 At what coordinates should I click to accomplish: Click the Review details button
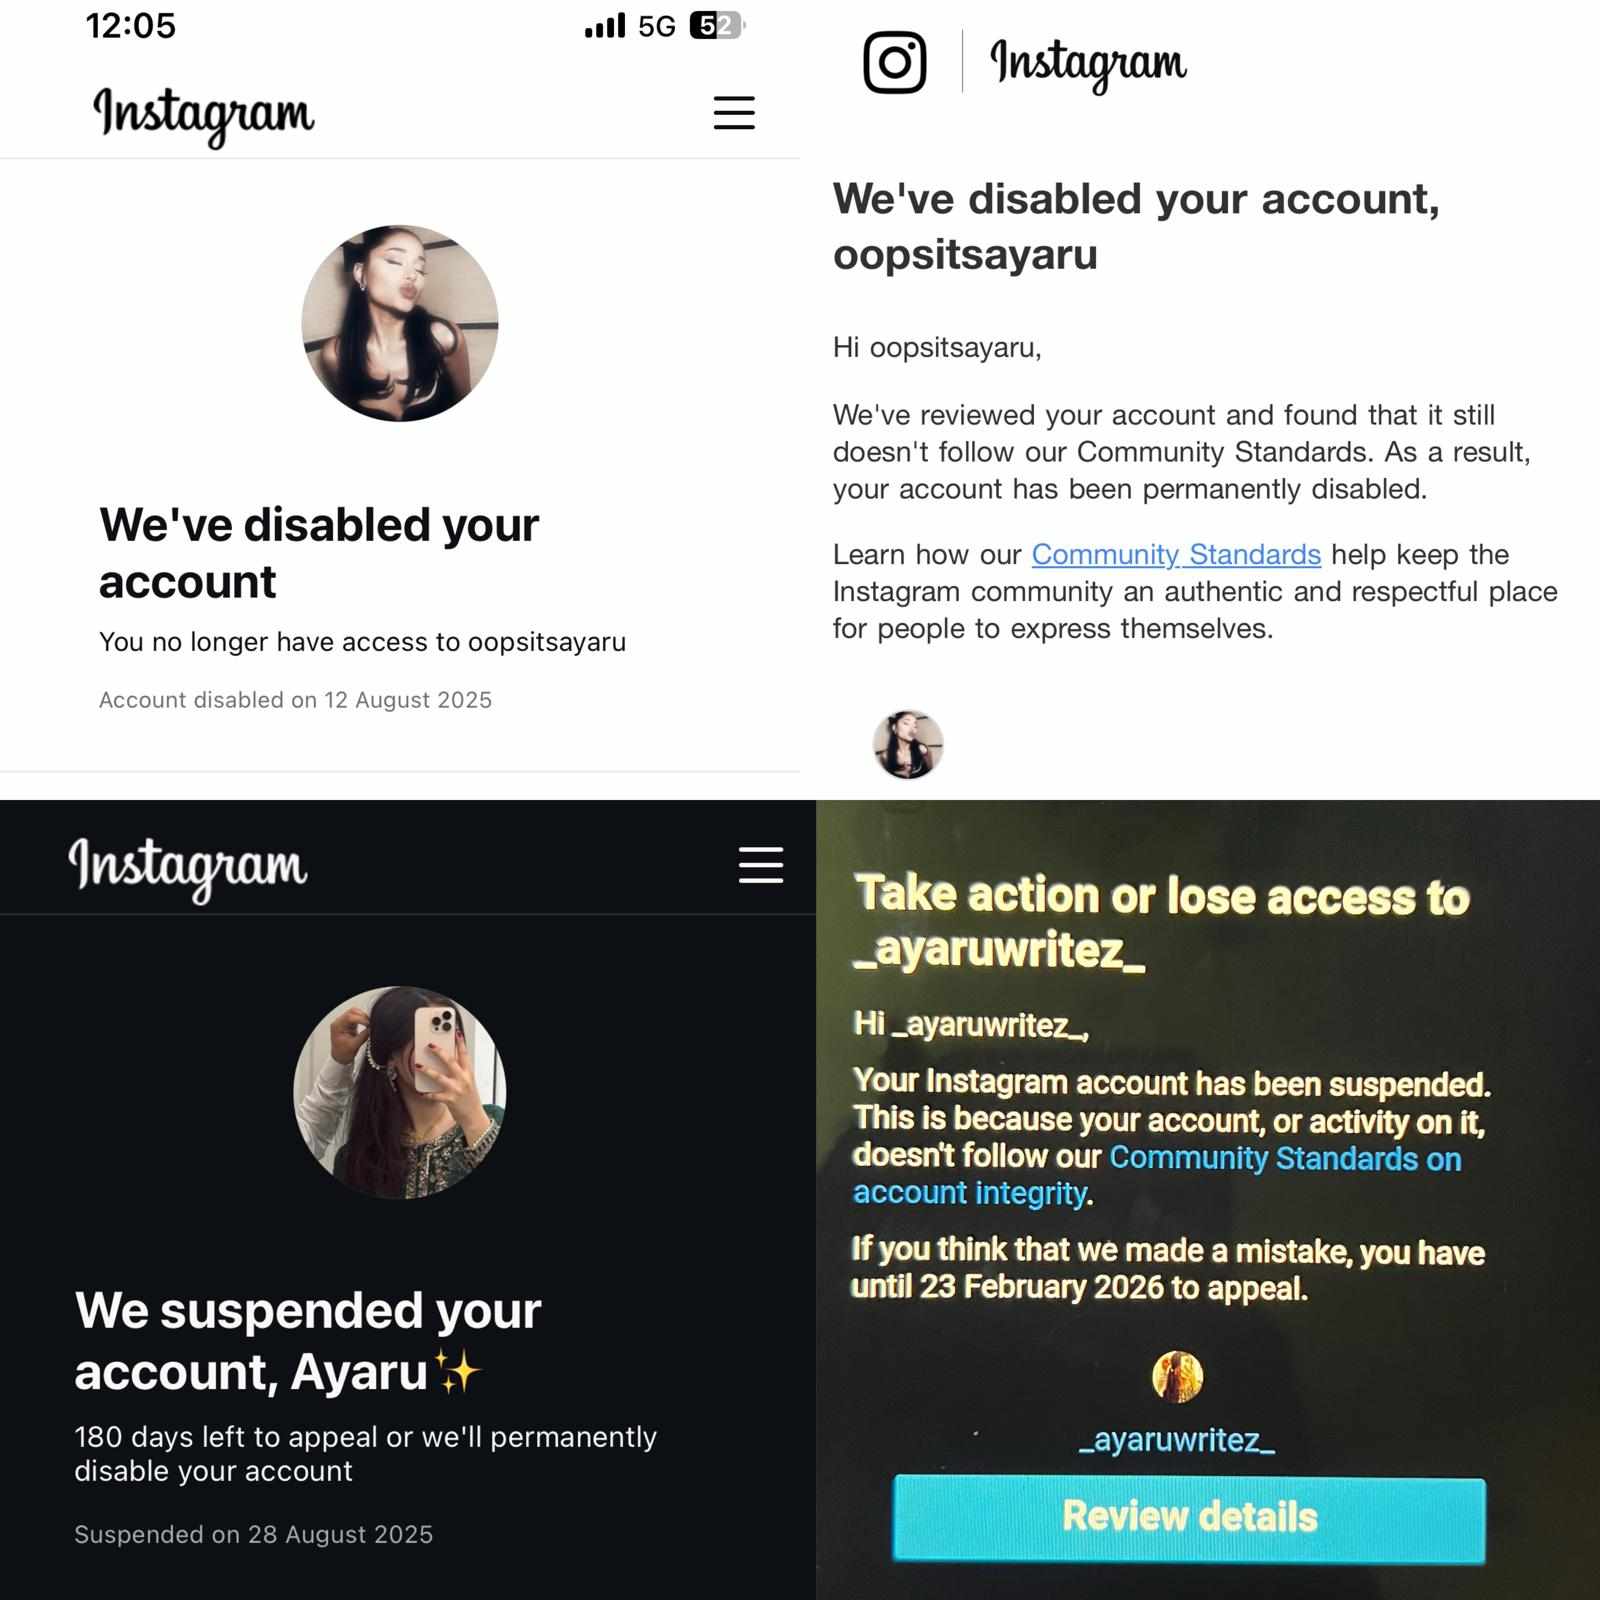(1189, 1518)
